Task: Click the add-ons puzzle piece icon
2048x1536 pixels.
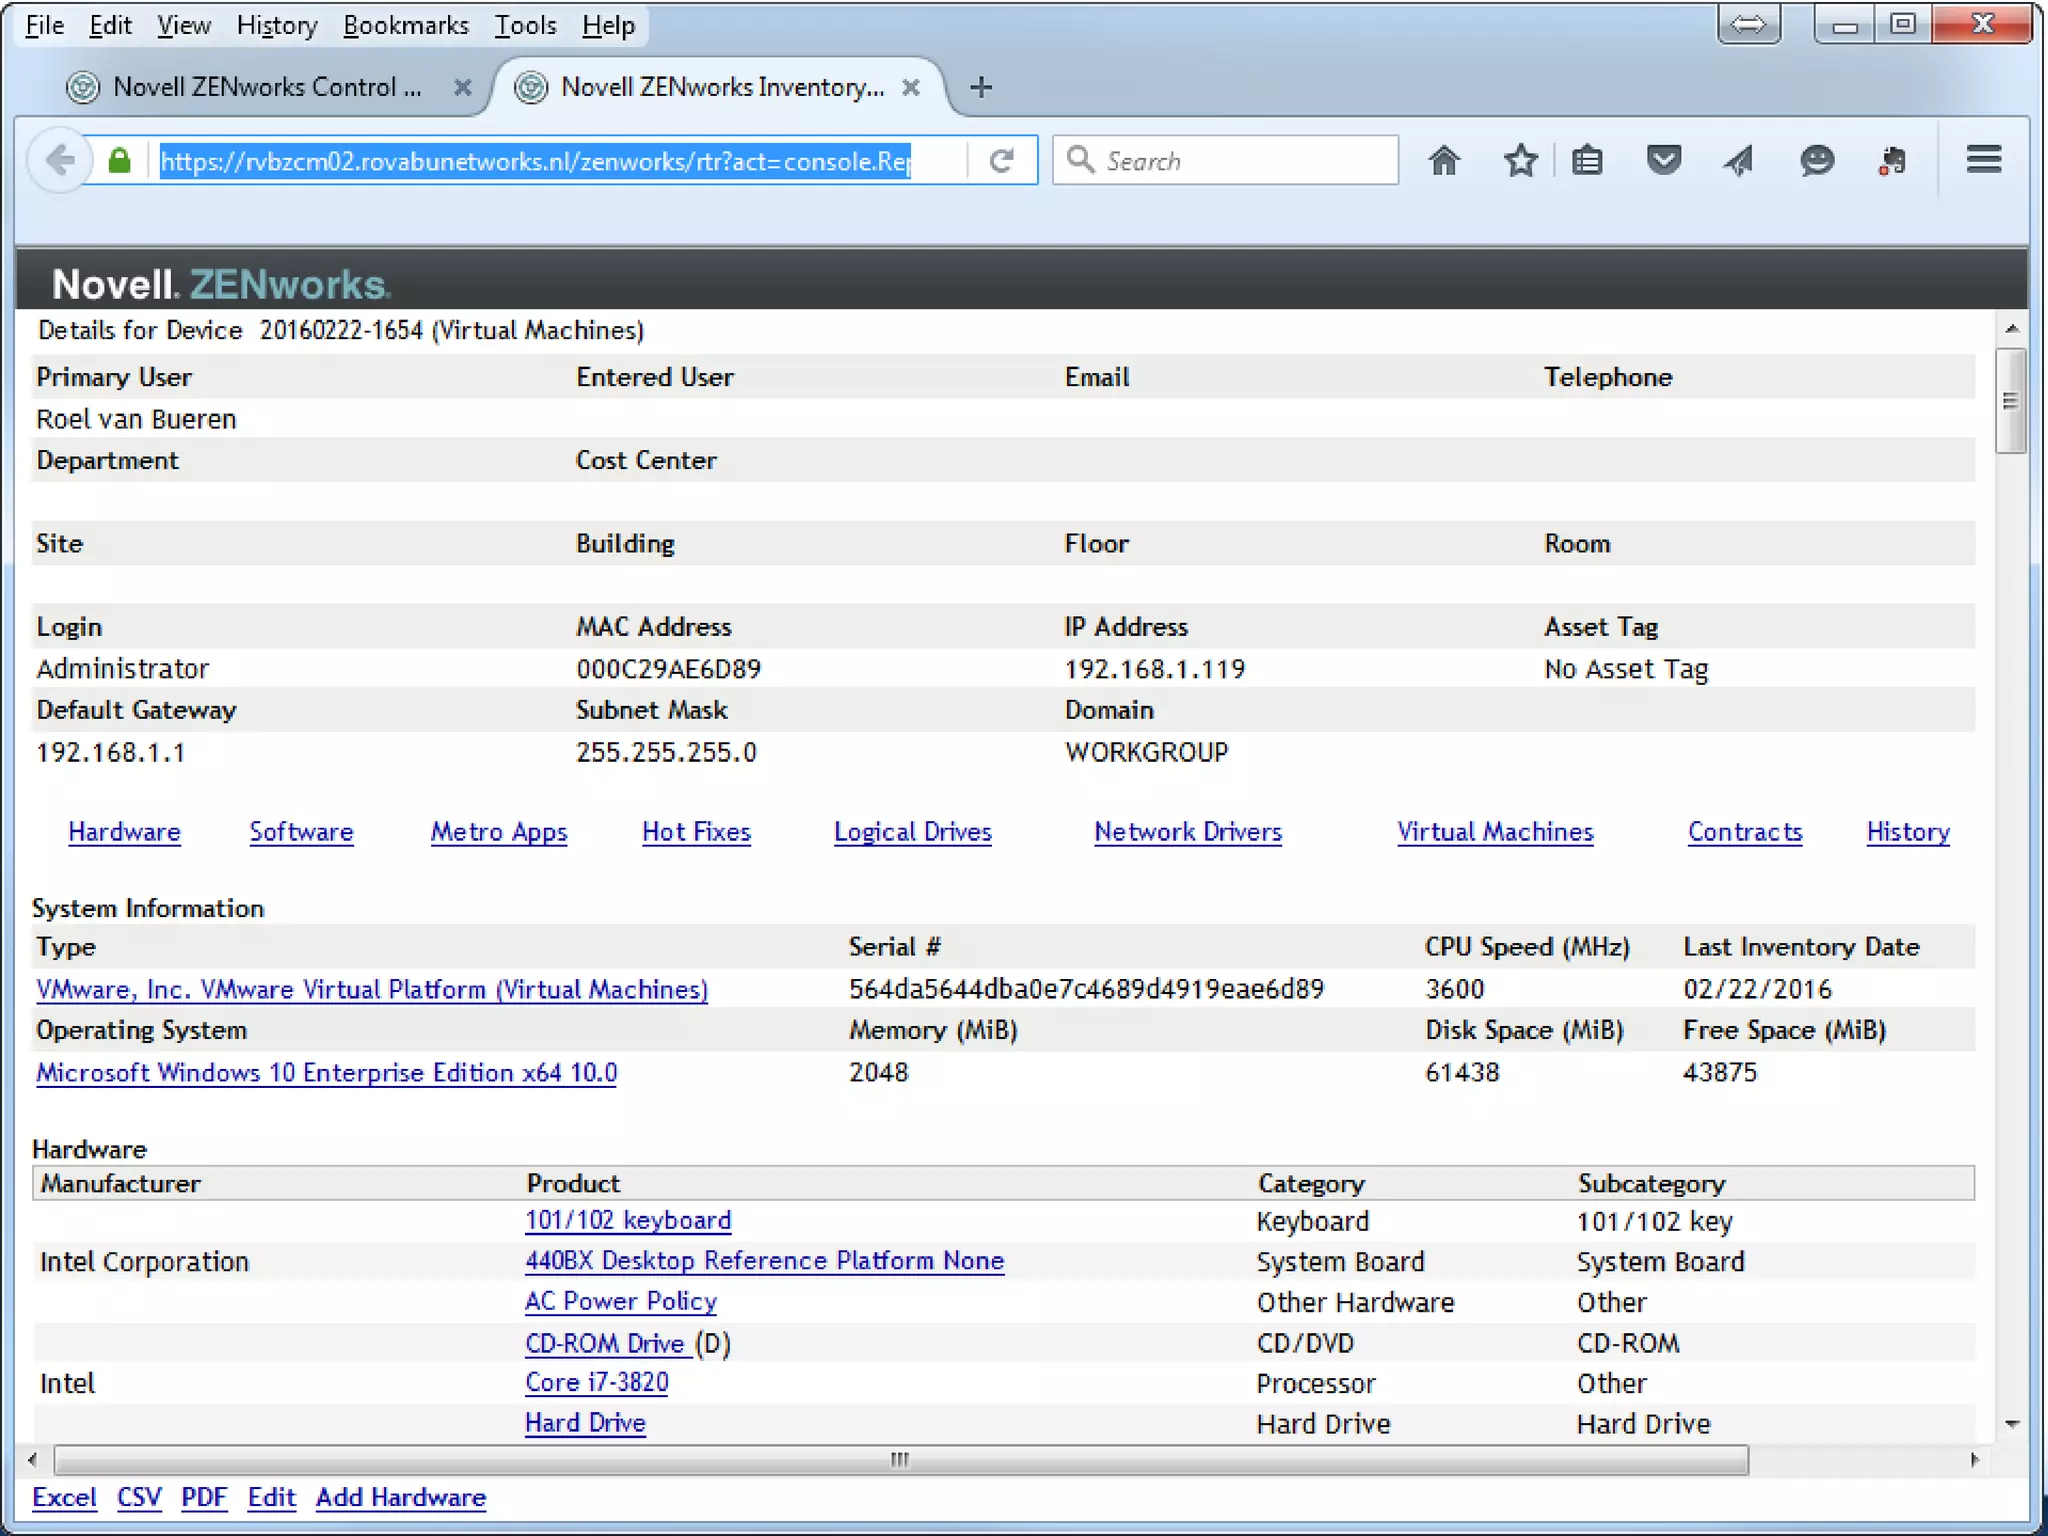Action: 1891,160
